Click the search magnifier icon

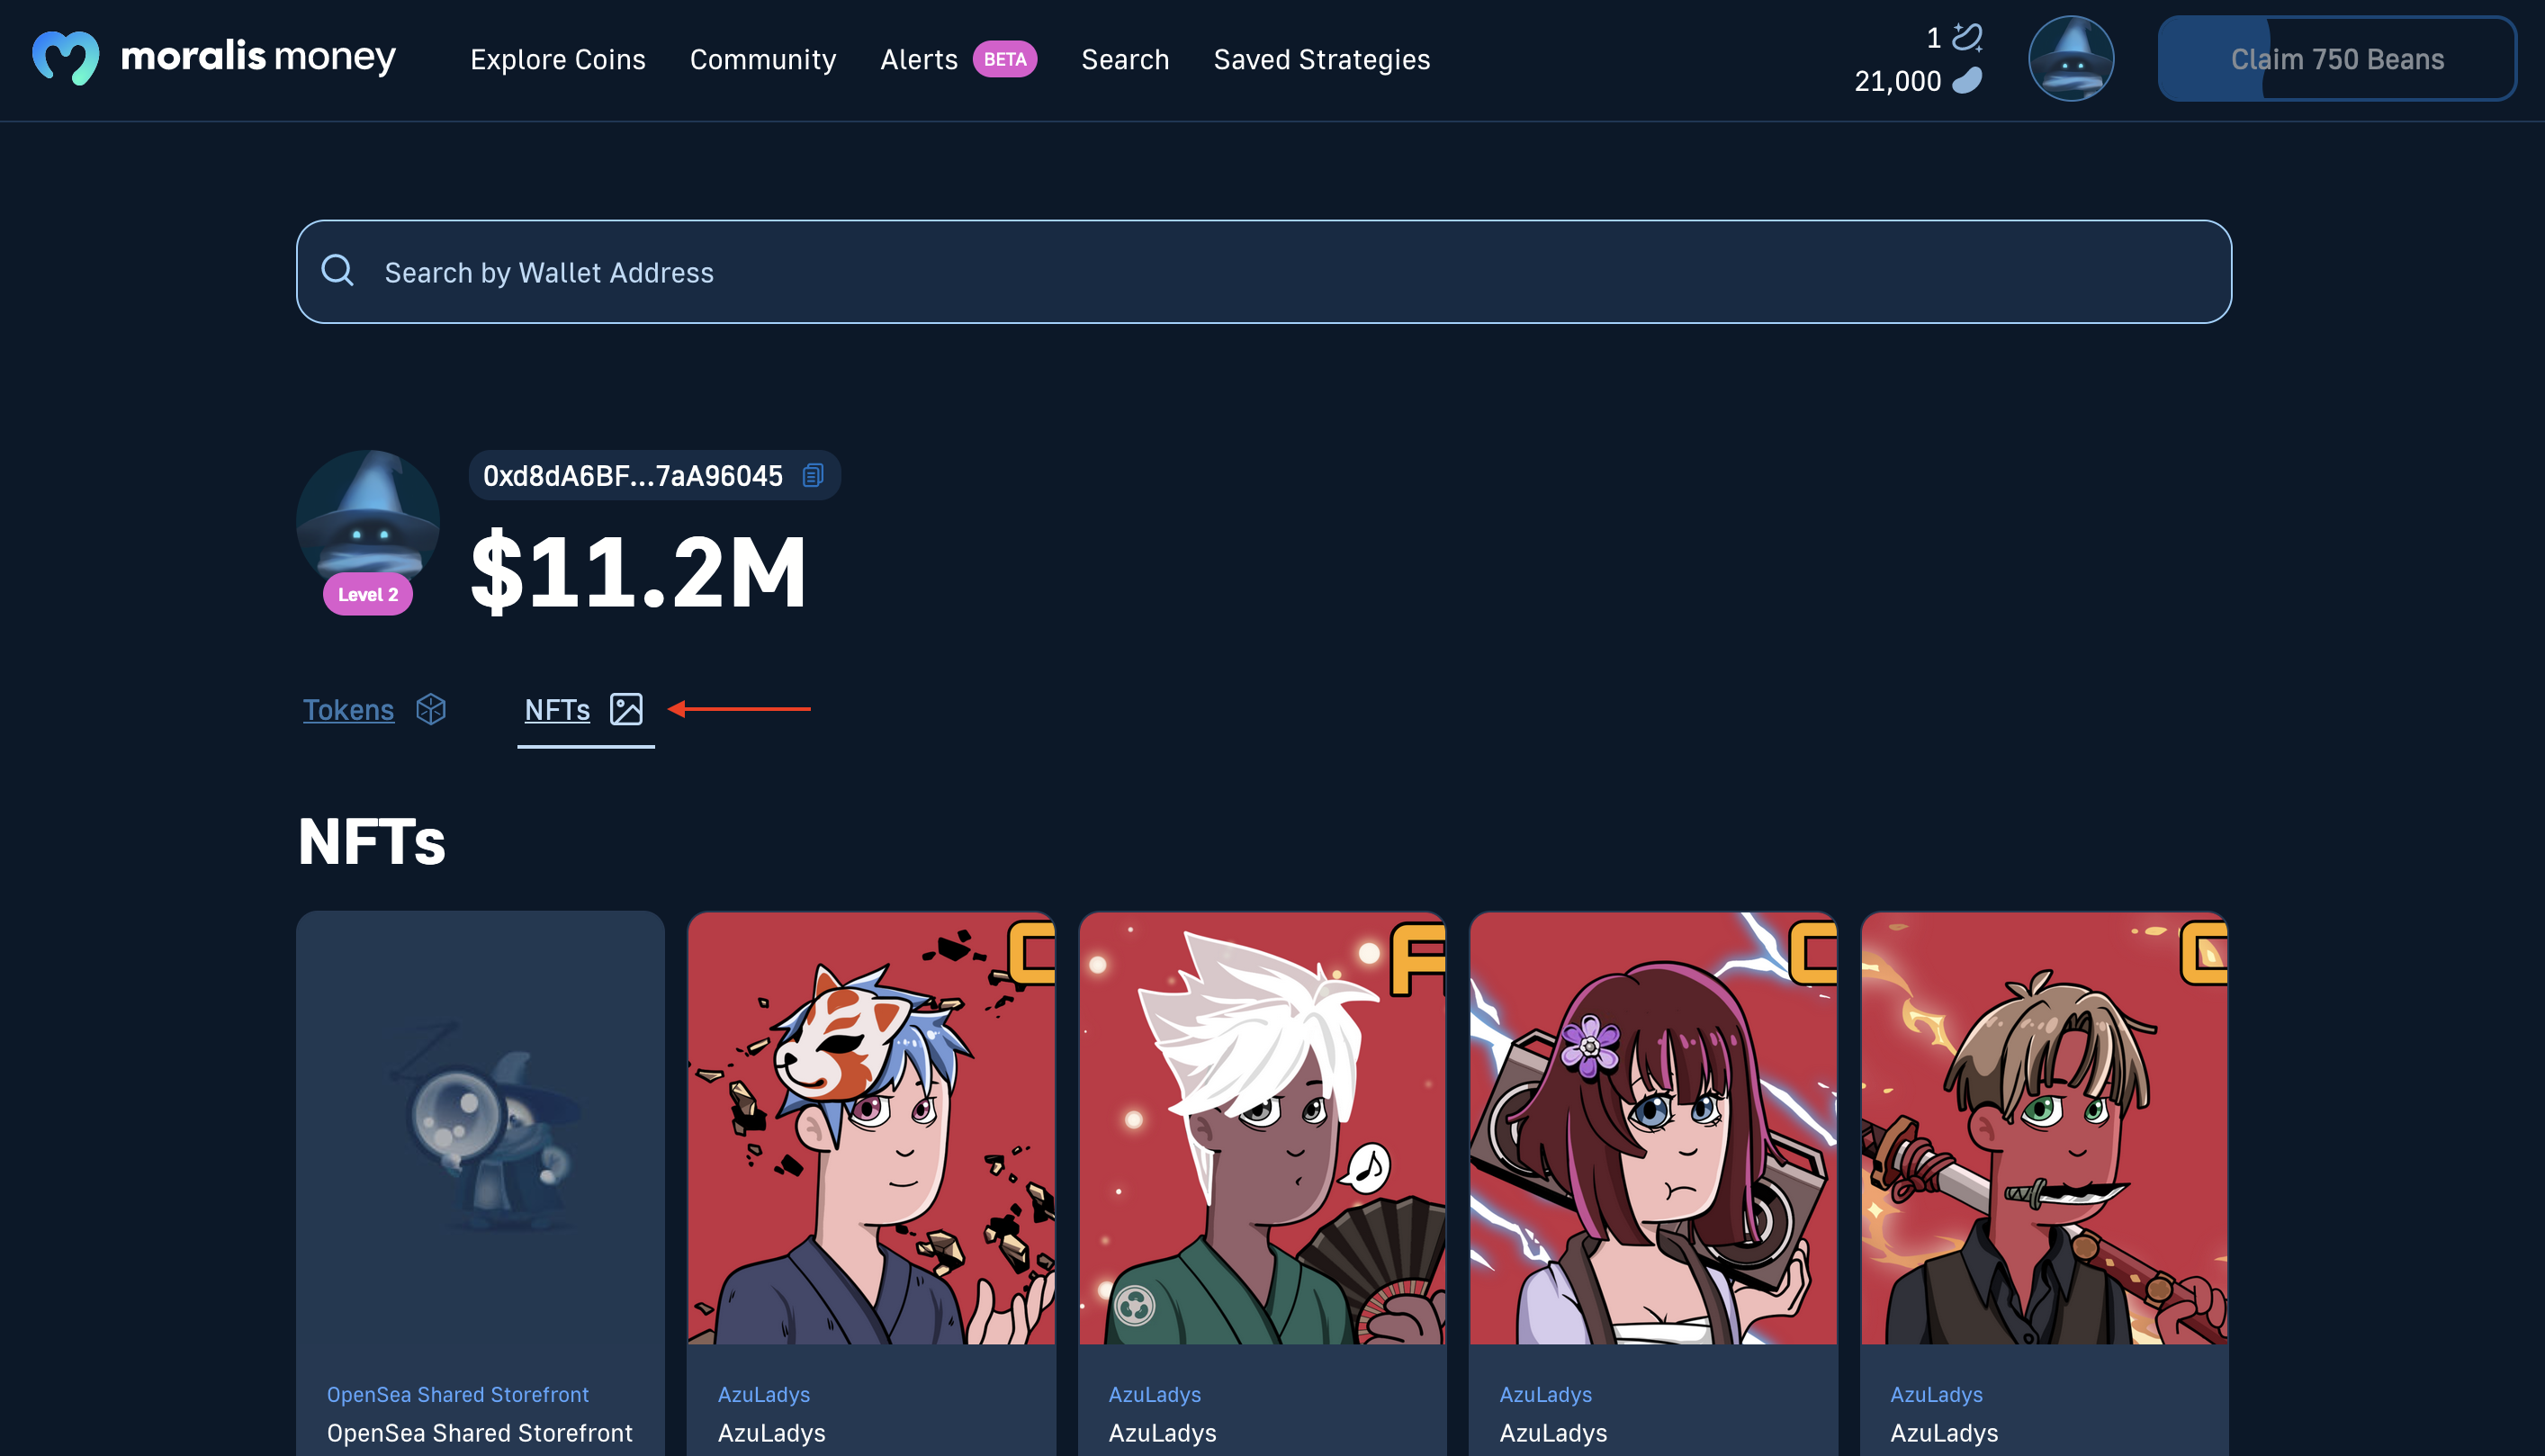[x=337, y=271]
